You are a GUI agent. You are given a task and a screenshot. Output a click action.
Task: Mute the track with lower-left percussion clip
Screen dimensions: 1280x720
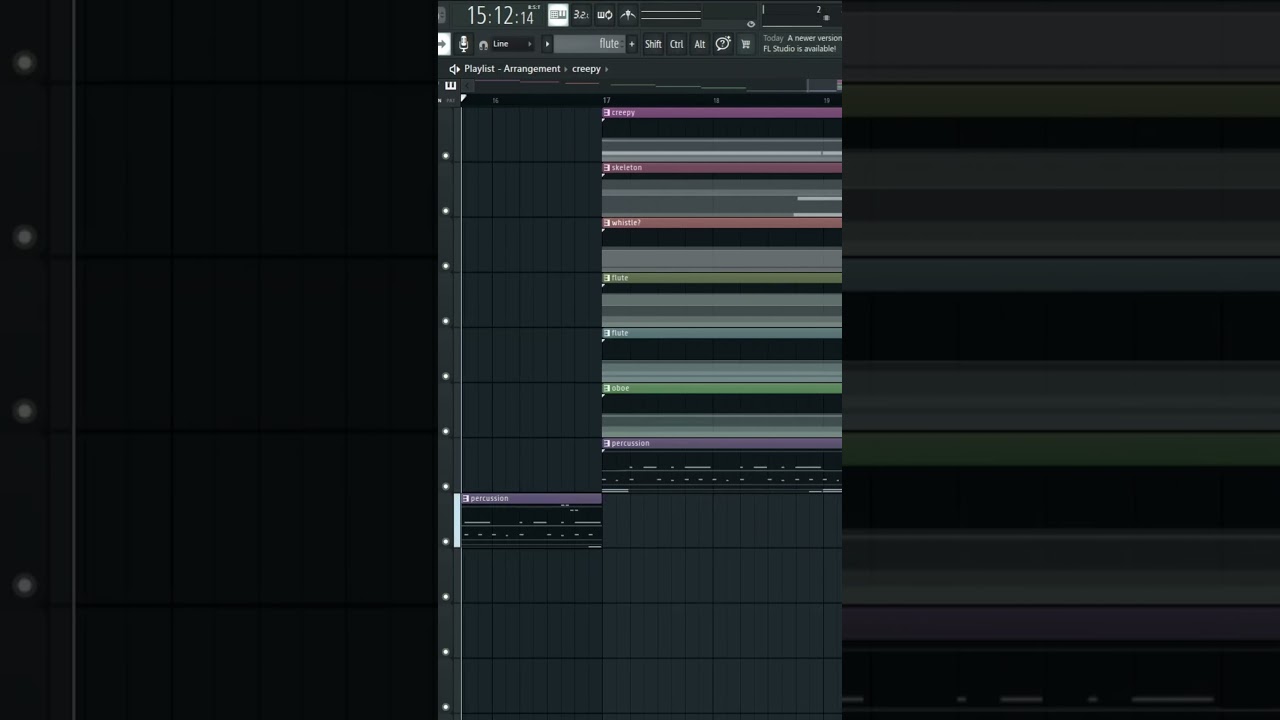[x=446, y=541]
